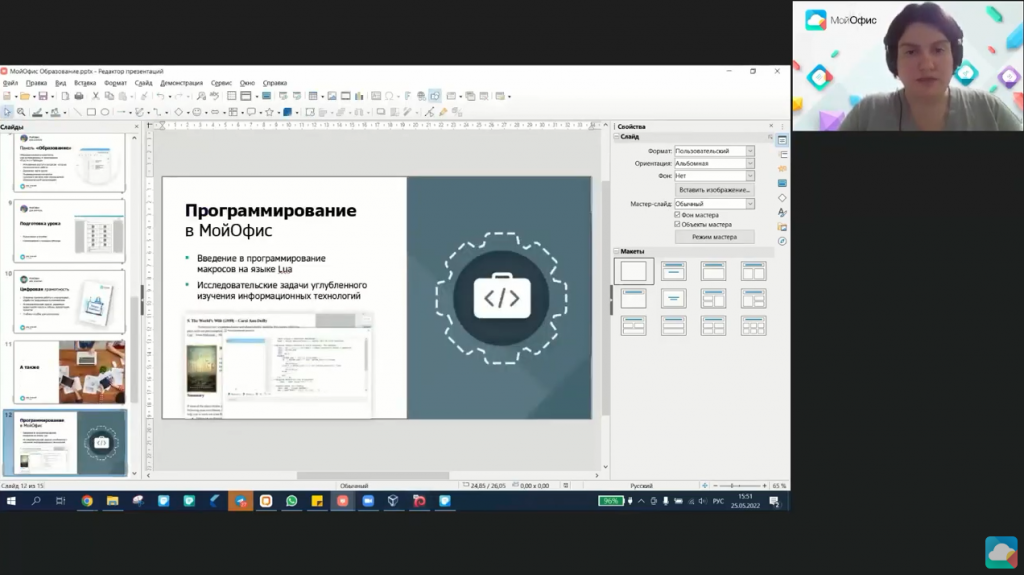Image resolution: width=1024 pixels, height=575 pixels.
Task: Click the Insert Chart icon
Action: coord(359,96)
